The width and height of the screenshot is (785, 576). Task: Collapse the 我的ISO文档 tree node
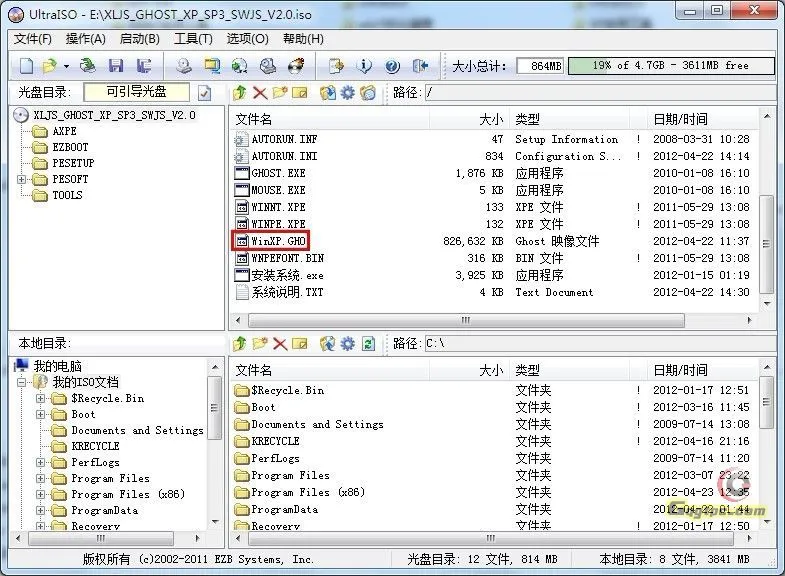(x=21, y=383)
